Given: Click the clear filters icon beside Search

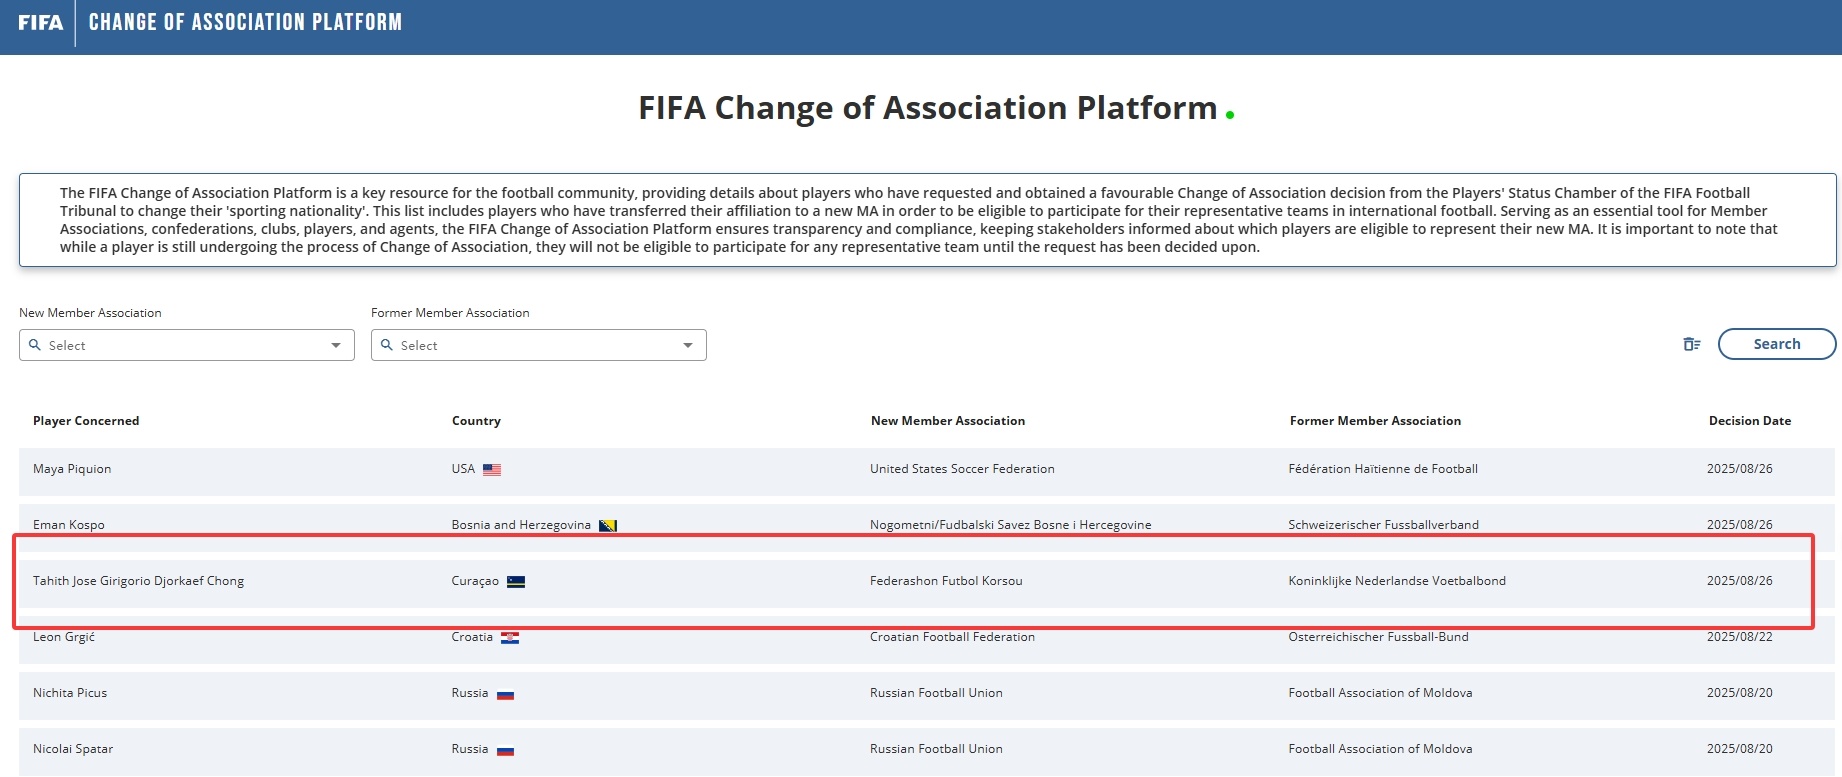Looking at the screenshot, I should (x=1691, y=344).
